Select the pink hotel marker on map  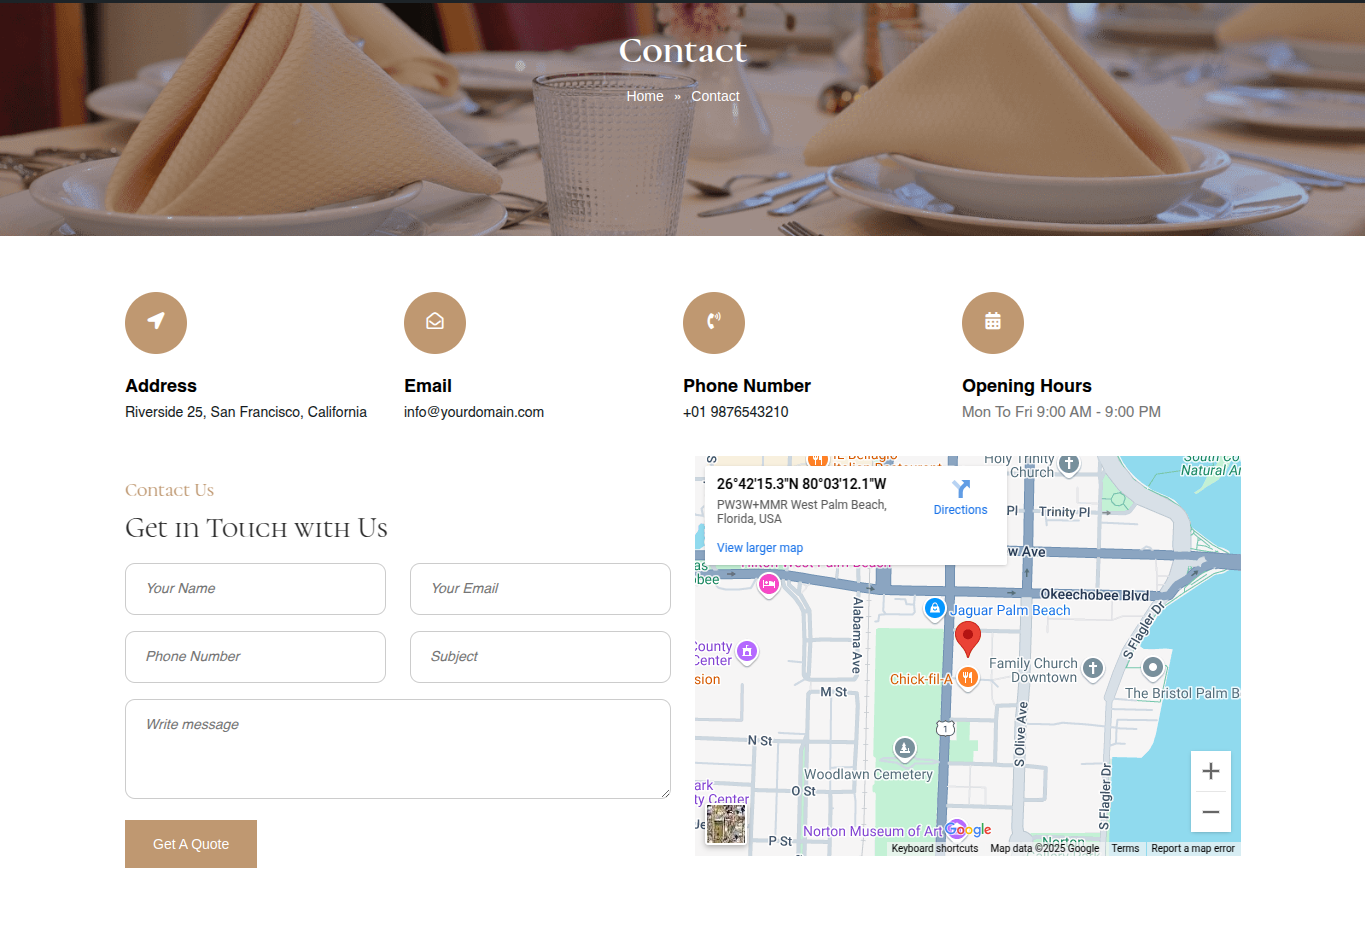[x=769, y=584]
